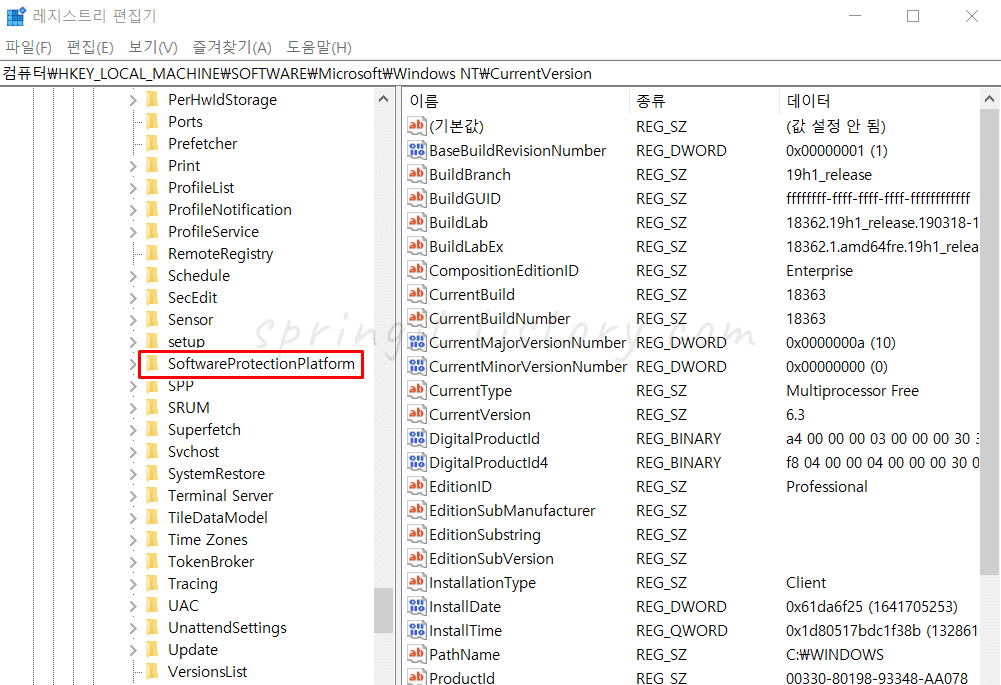
Task: Select the SecEdit tree key
Action: pos(192,297)
